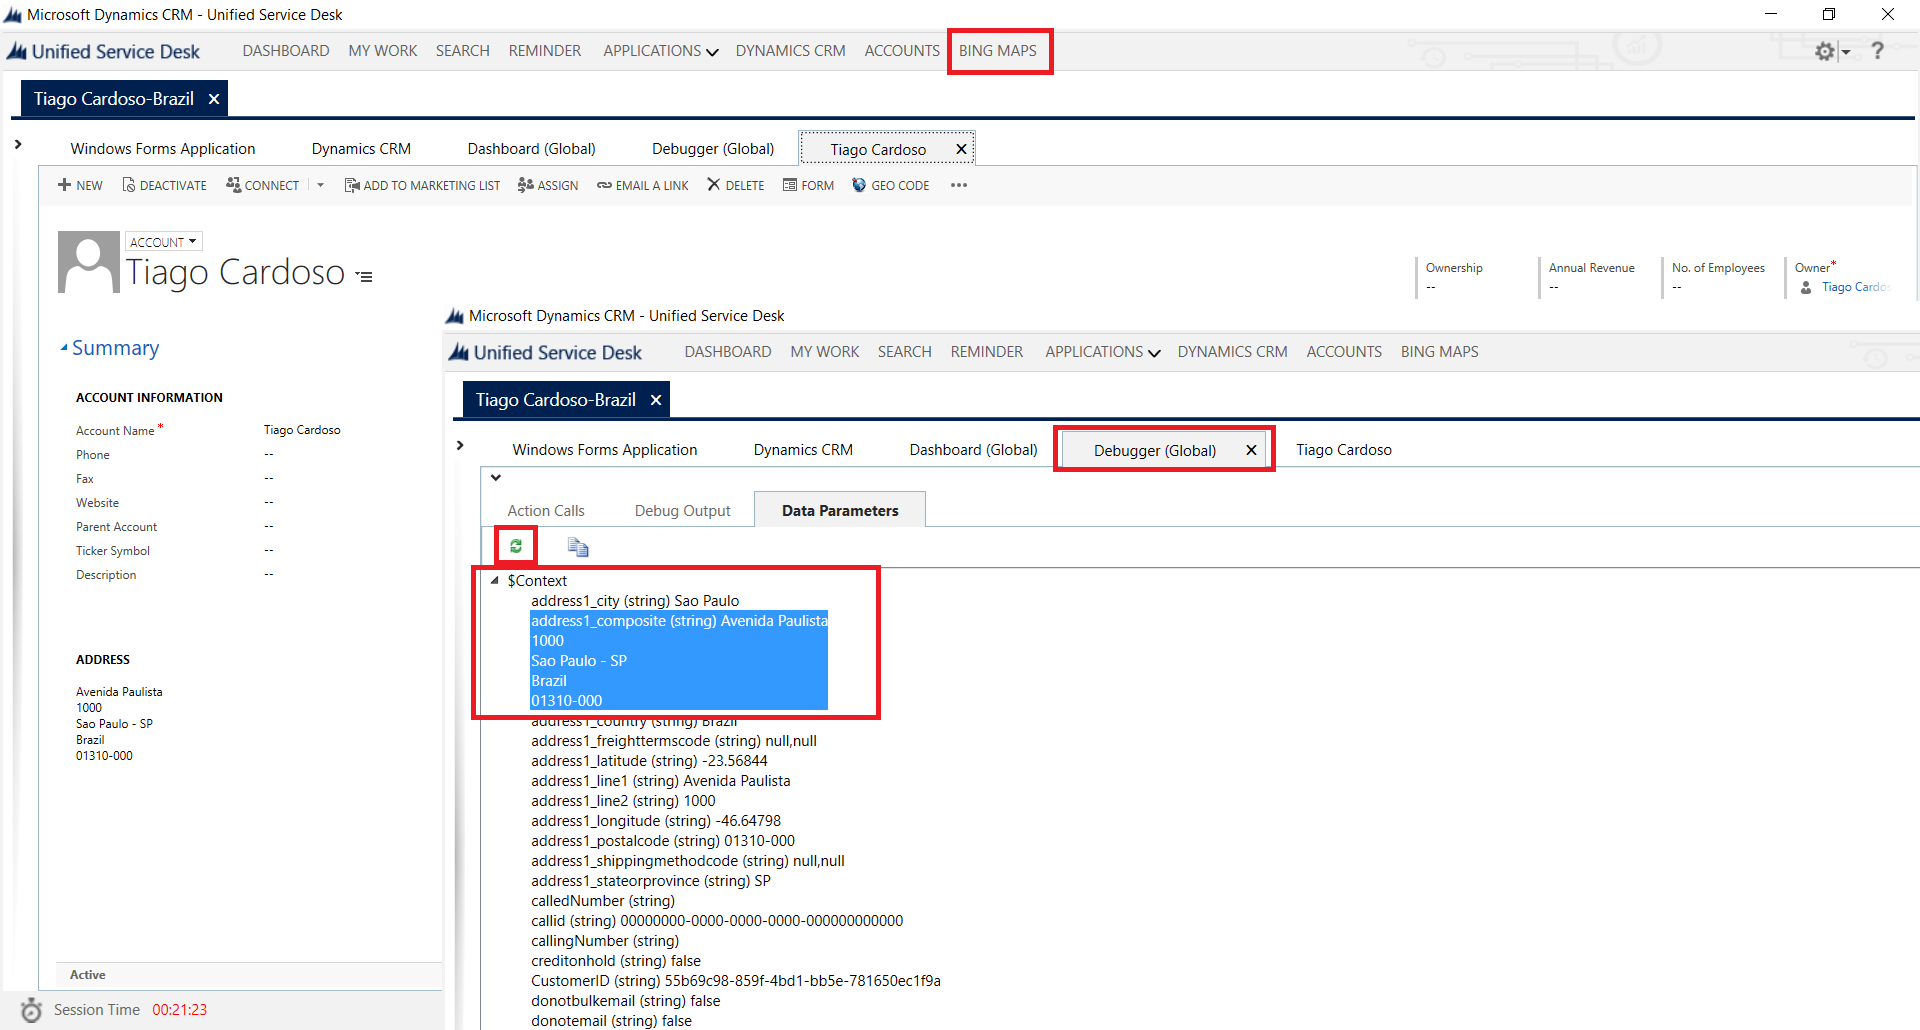Click the more commands ellipsis

[959, 185]
